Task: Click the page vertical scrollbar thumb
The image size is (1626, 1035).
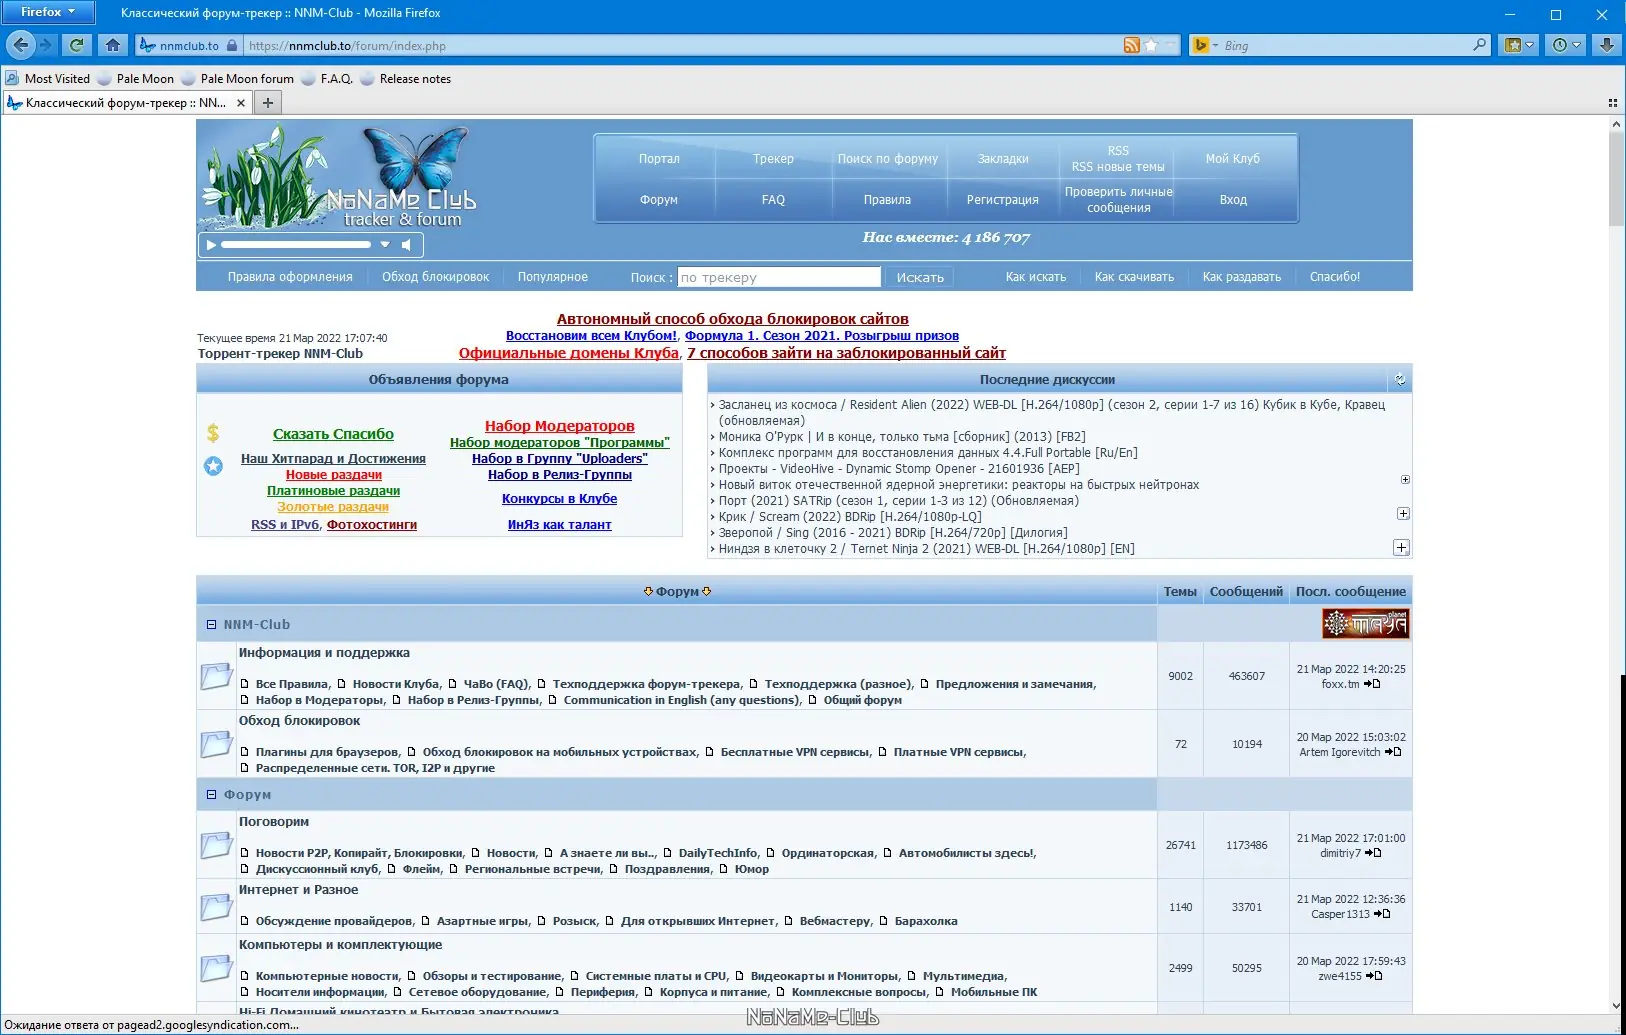Action: click(1616, 180)
